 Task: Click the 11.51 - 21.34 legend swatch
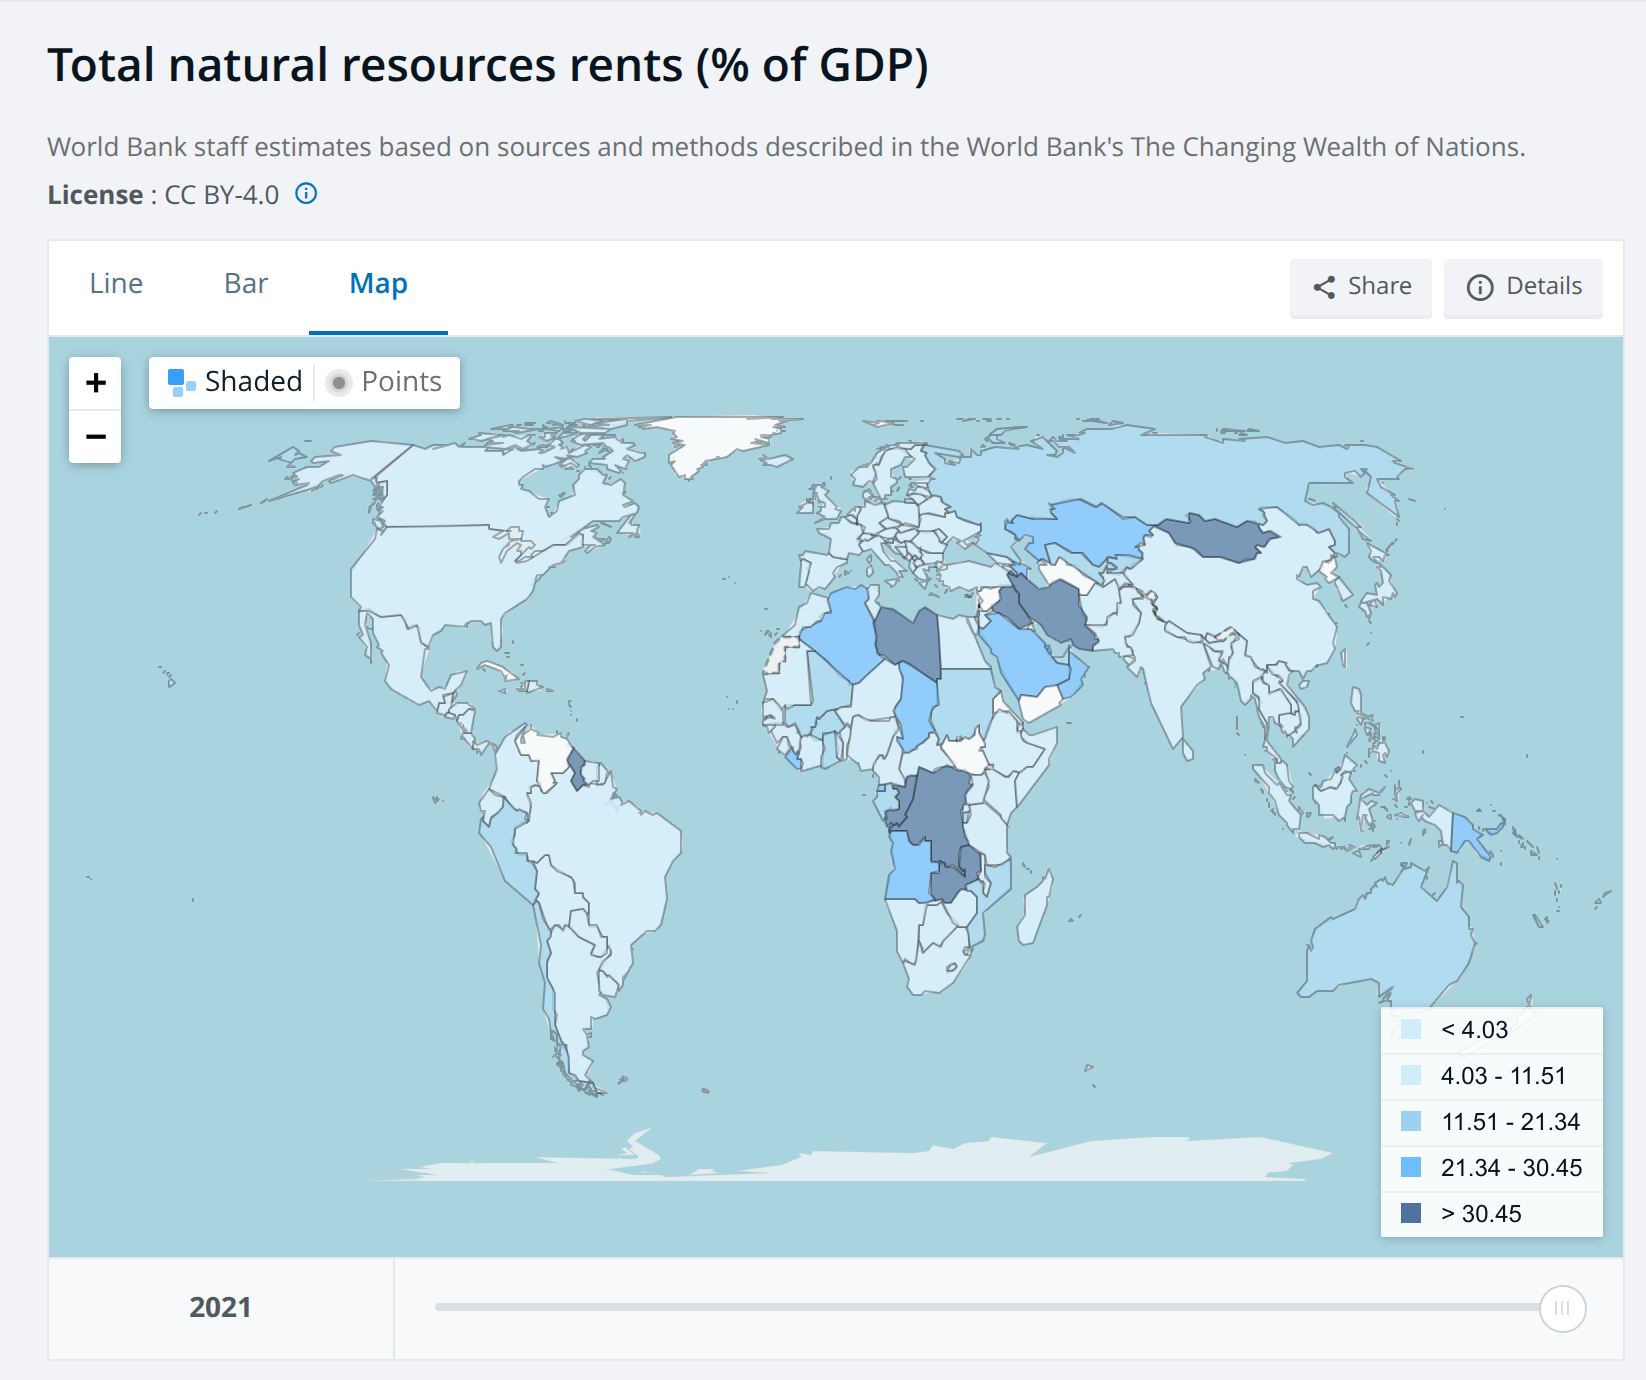coord(1411,1121)
